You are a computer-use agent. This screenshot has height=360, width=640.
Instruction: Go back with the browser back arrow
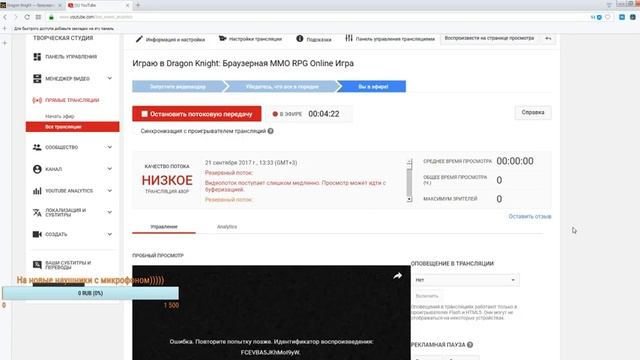tap(5, 17)
